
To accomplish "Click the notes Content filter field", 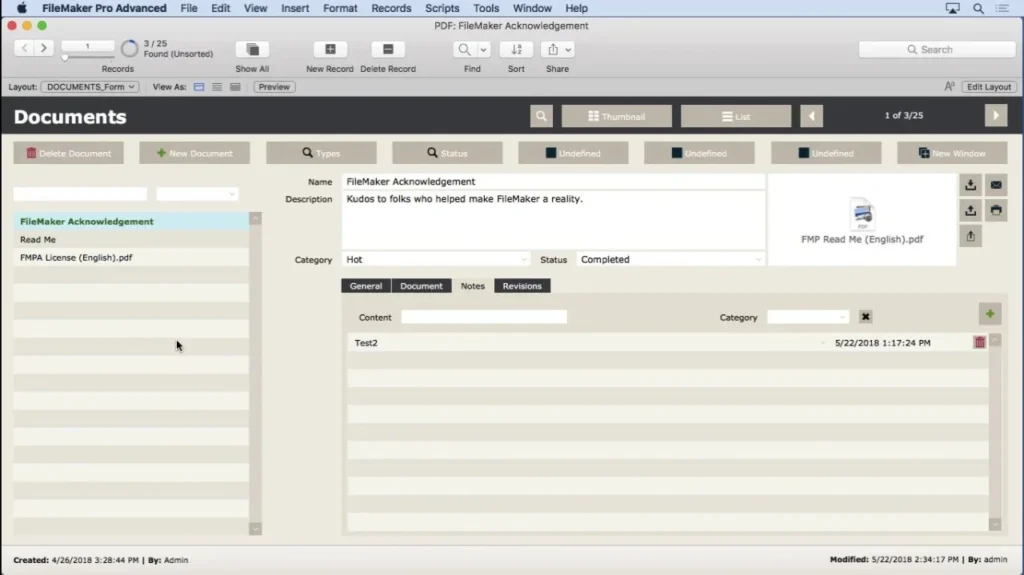I will point(484,317).
